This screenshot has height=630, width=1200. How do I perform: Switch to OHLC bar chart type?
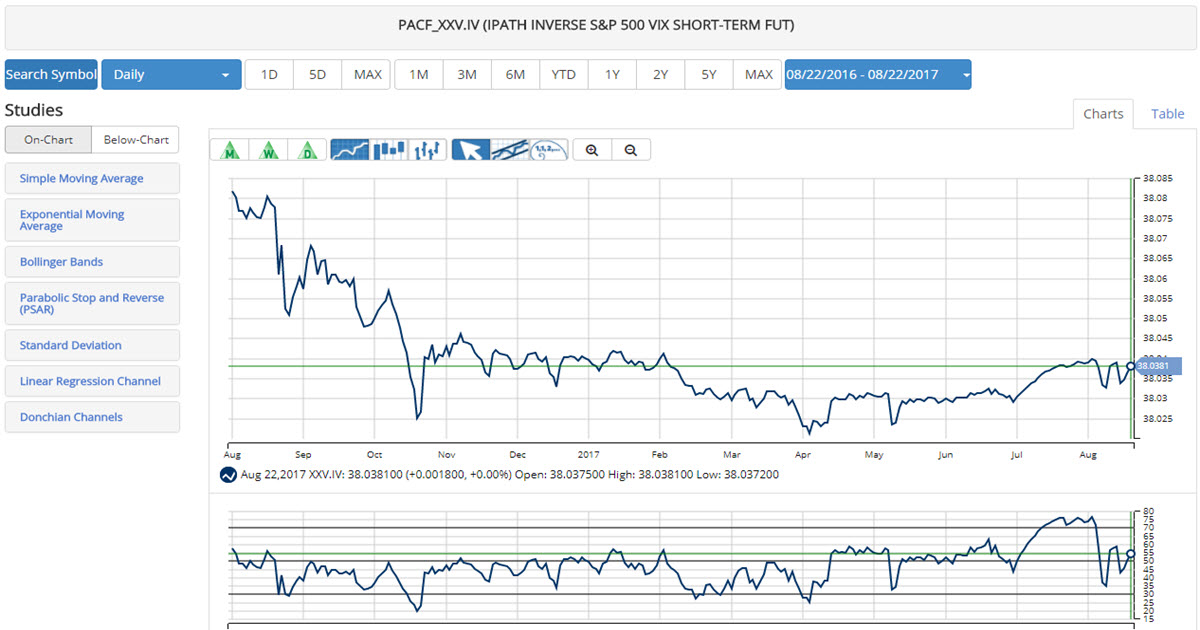tap(428, 150)
